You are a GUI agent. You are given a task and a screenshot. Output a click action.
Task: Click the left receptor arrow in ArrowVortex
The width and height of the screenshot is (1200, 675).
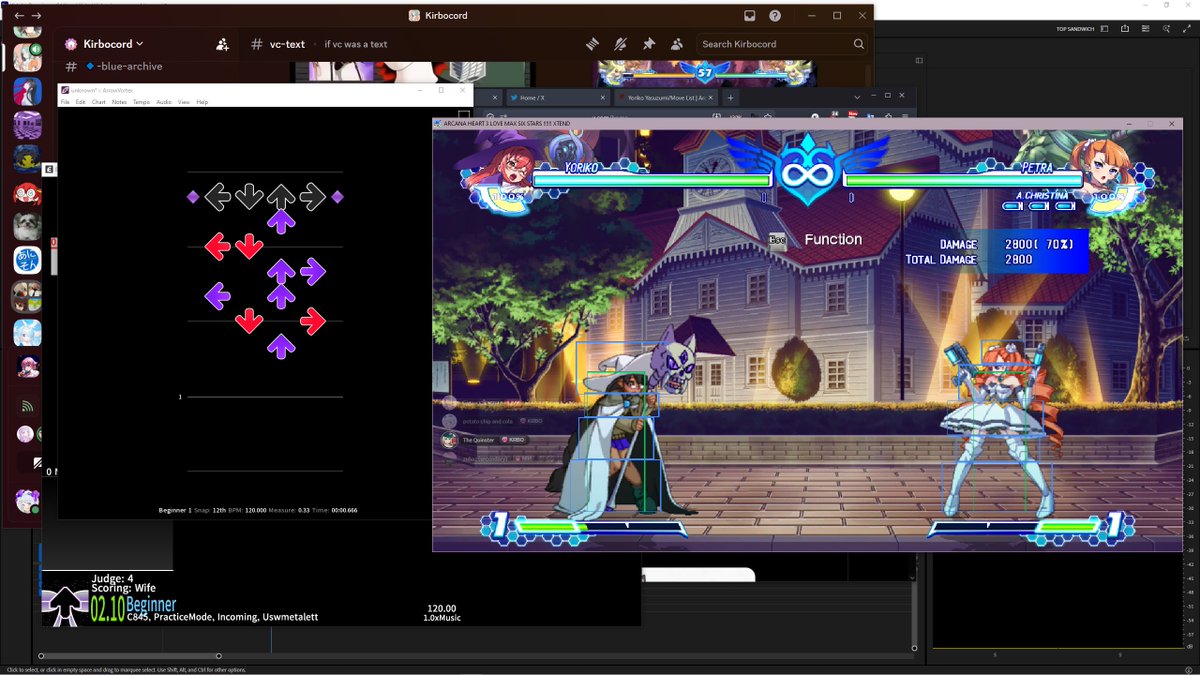217,197
